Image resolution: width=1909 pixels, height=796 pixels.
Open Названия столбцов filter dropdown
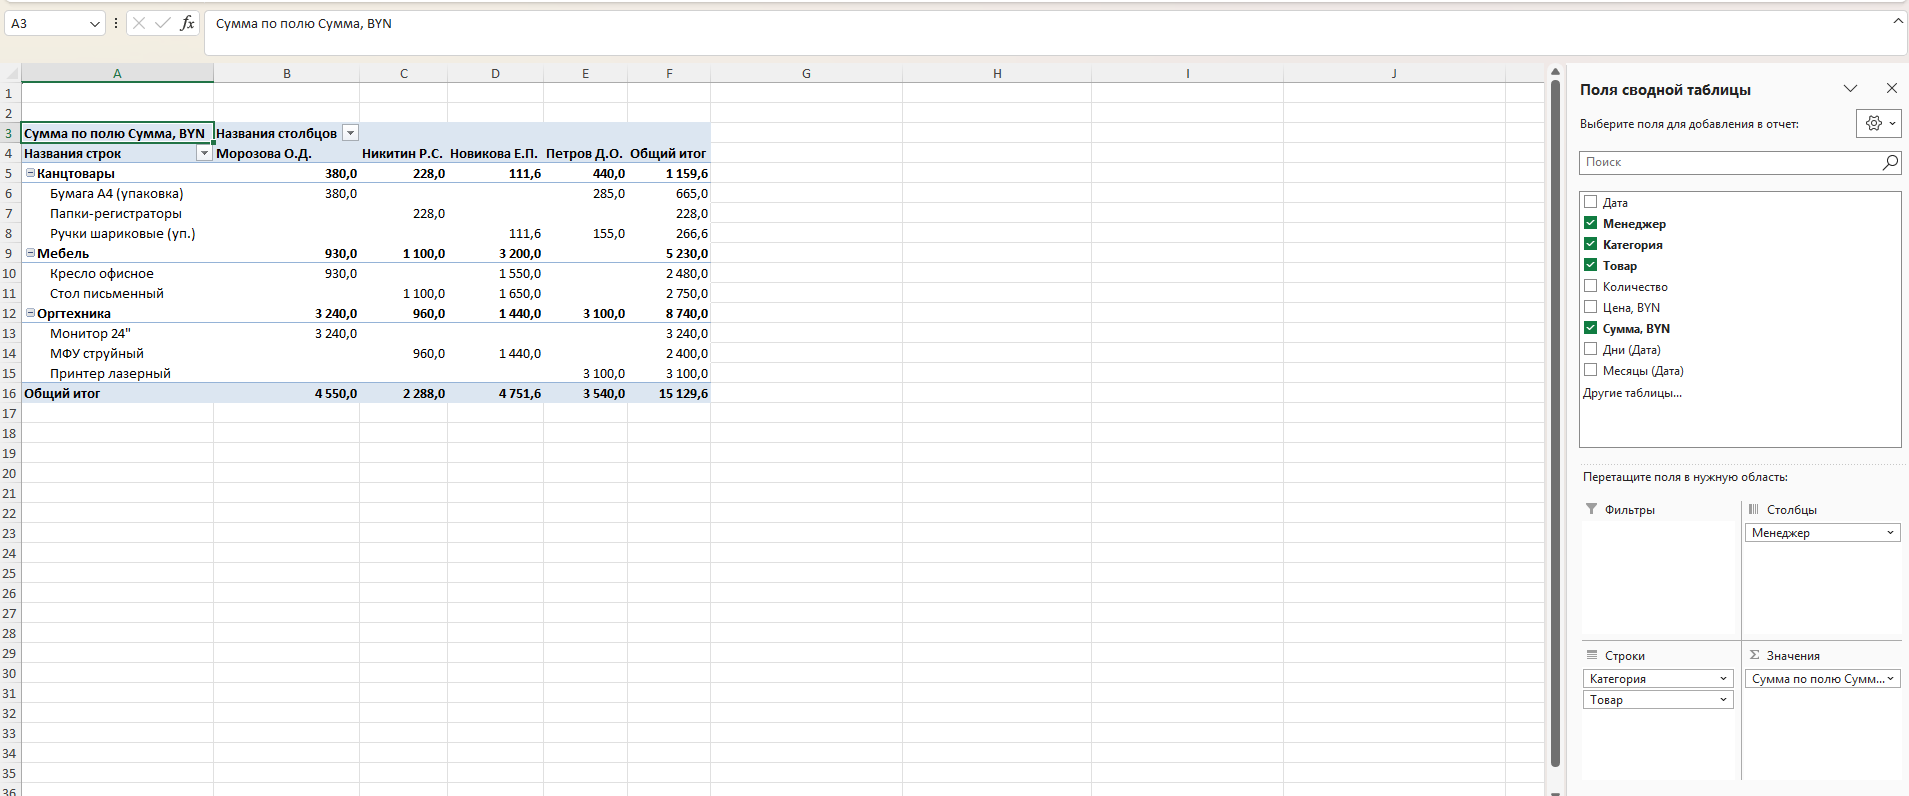[350, 133]
